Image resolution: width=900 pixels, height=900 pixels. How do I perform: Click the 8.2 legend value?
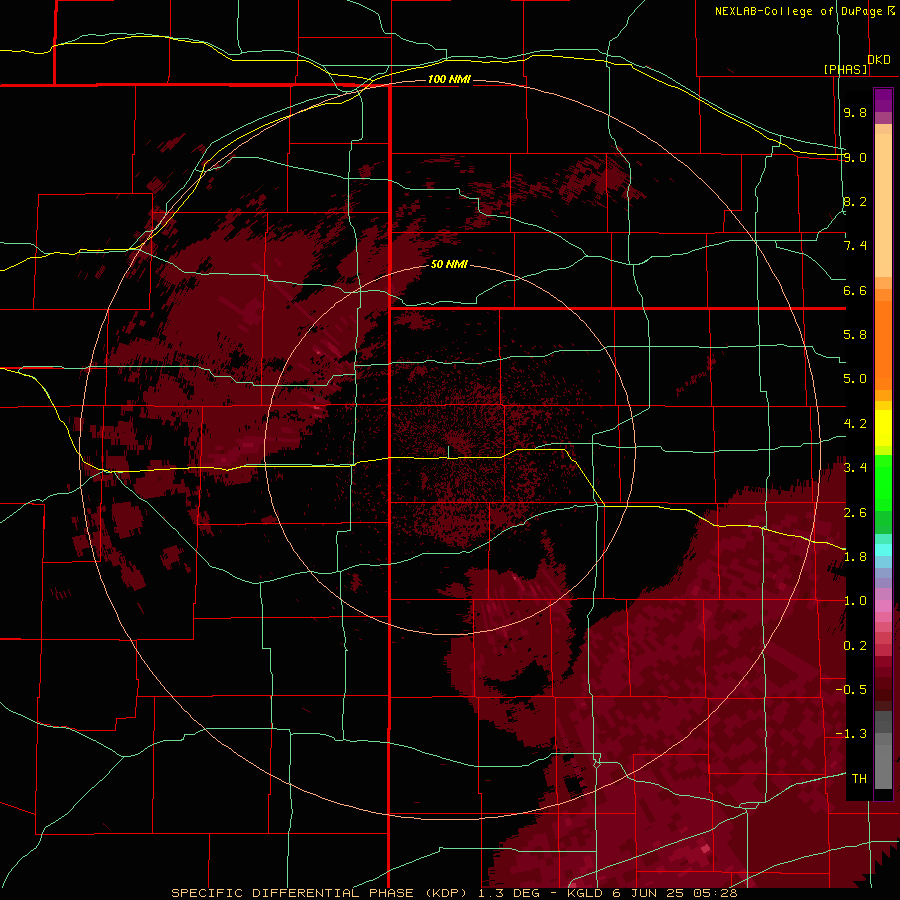tap(855, 201)
